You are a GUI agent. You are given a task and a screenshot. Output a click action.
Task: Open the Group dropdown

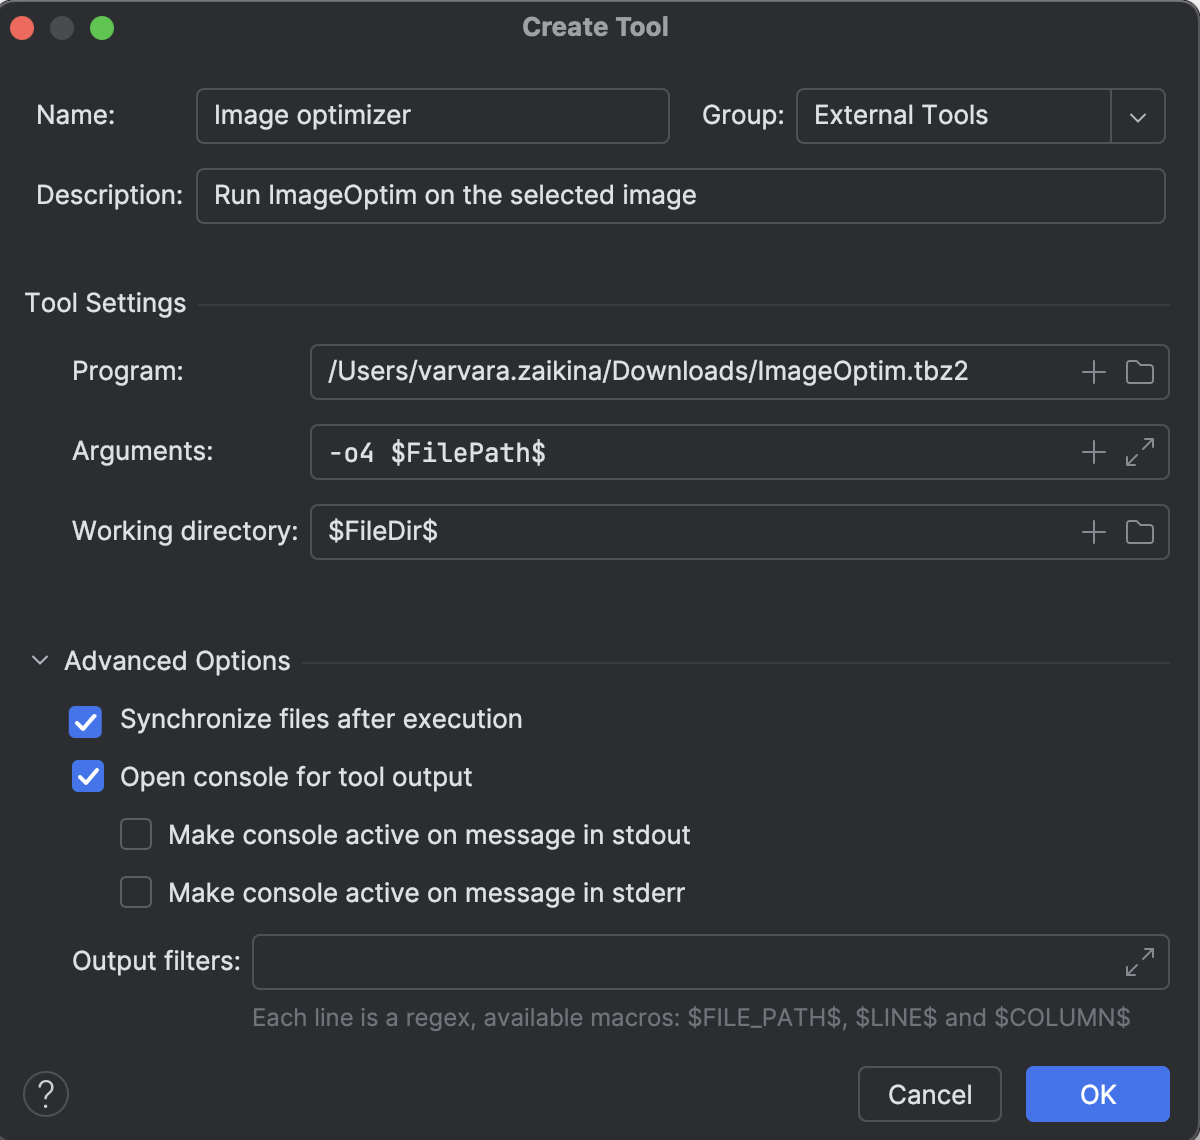[x=1137, y=116]
